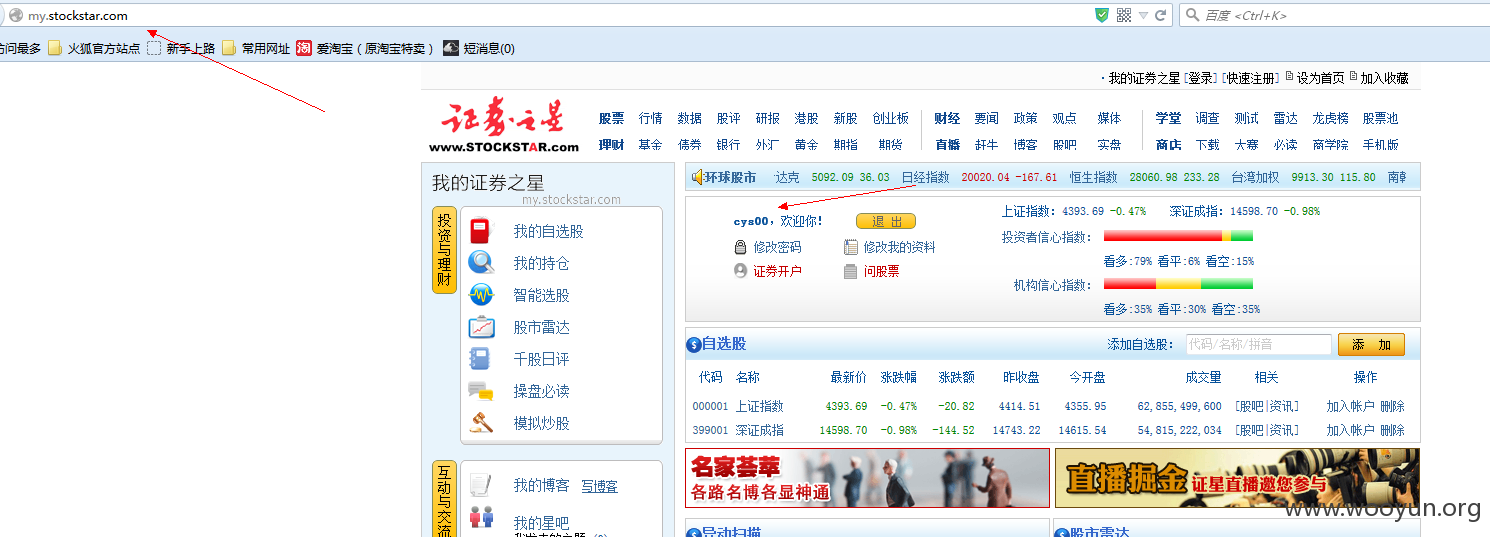Open the 写博客 link
The height and width of the screenshot is (537, 1490).
(x=600, y=486)
